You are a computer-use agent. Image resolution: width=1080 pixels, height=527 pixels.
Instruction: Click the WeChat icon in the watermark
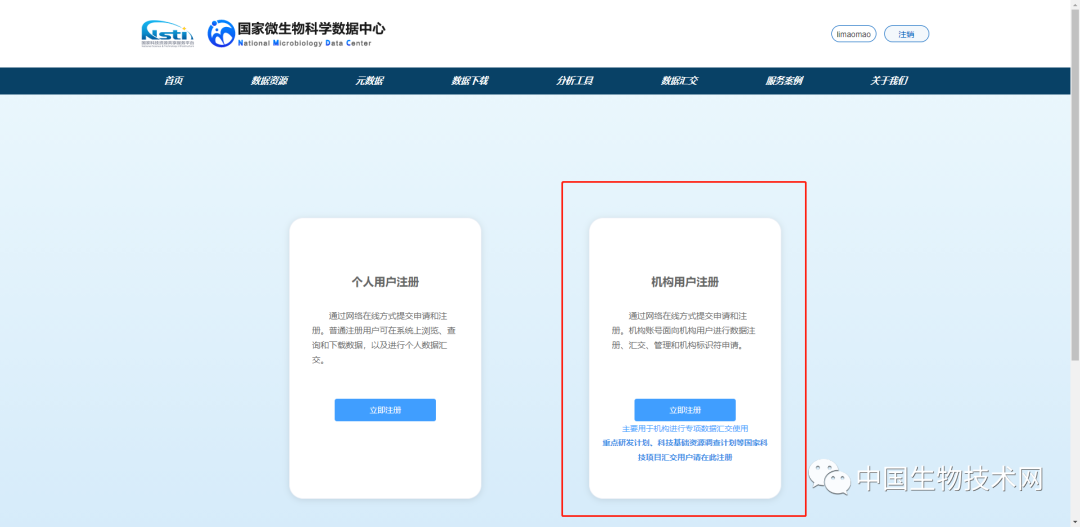pyautogui.click(x=829, y=478)
